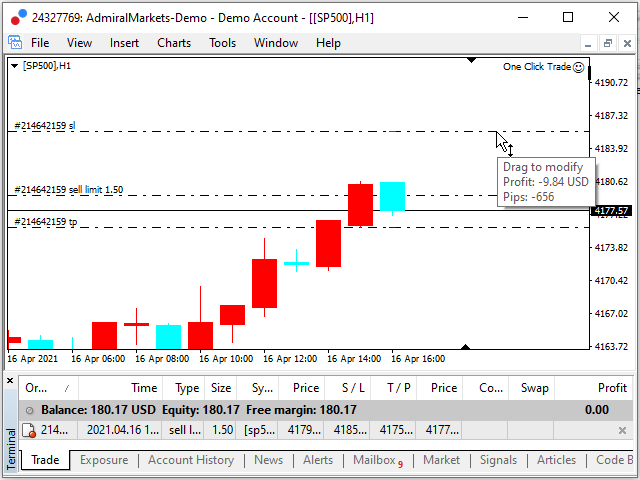Switch to the Signals tab
640x480 pixels.
[498, 460]
